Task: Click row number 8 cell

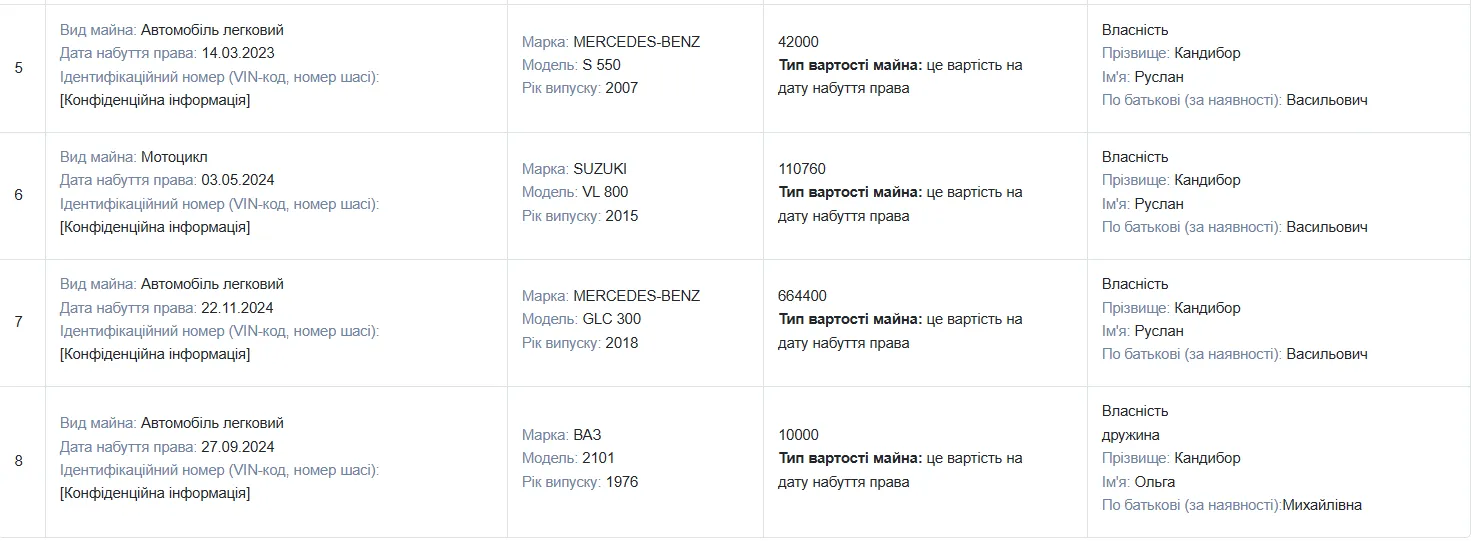Action: coord(19,461)
